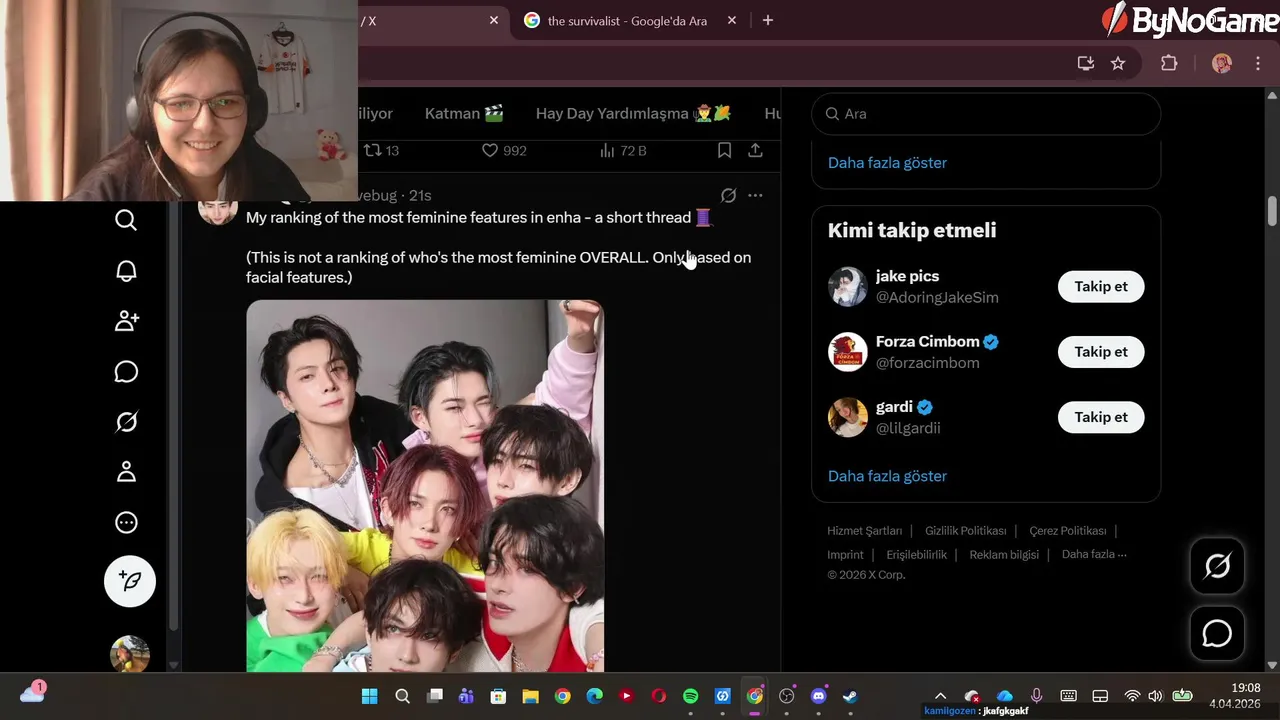The width and height of the screenshot is (1280, 720).
Task: Click the share icon of the upper post
Action: pyautogui.click(x=755, y=150)
